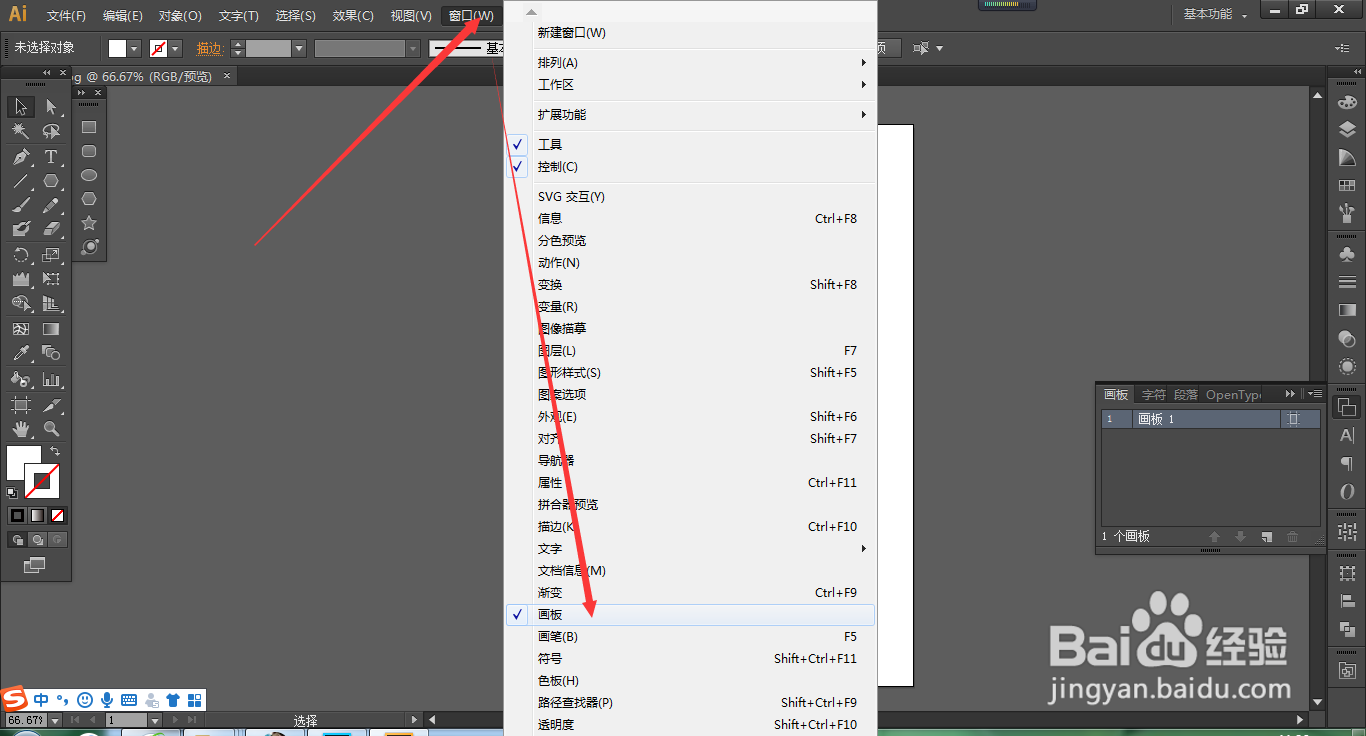Viewport: 1366px width, 736px height.
Task: Select the Eraser tool
Action: point(51,229)
